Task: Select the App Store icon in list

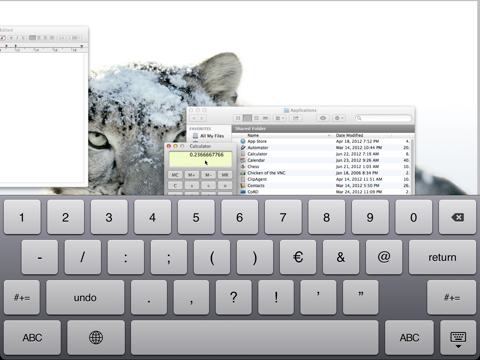Action: [x=243, y=141]
